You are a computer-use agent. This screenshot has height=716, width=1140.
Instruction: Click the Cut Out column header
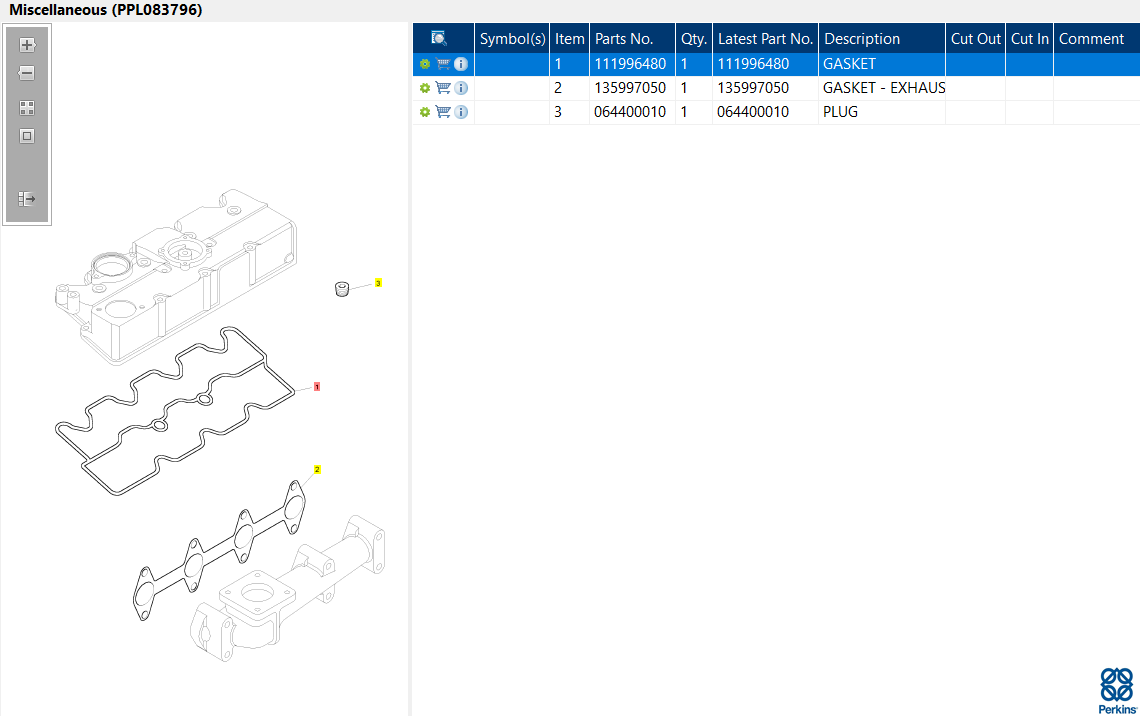pyautogui.click(x=976, y=39)
